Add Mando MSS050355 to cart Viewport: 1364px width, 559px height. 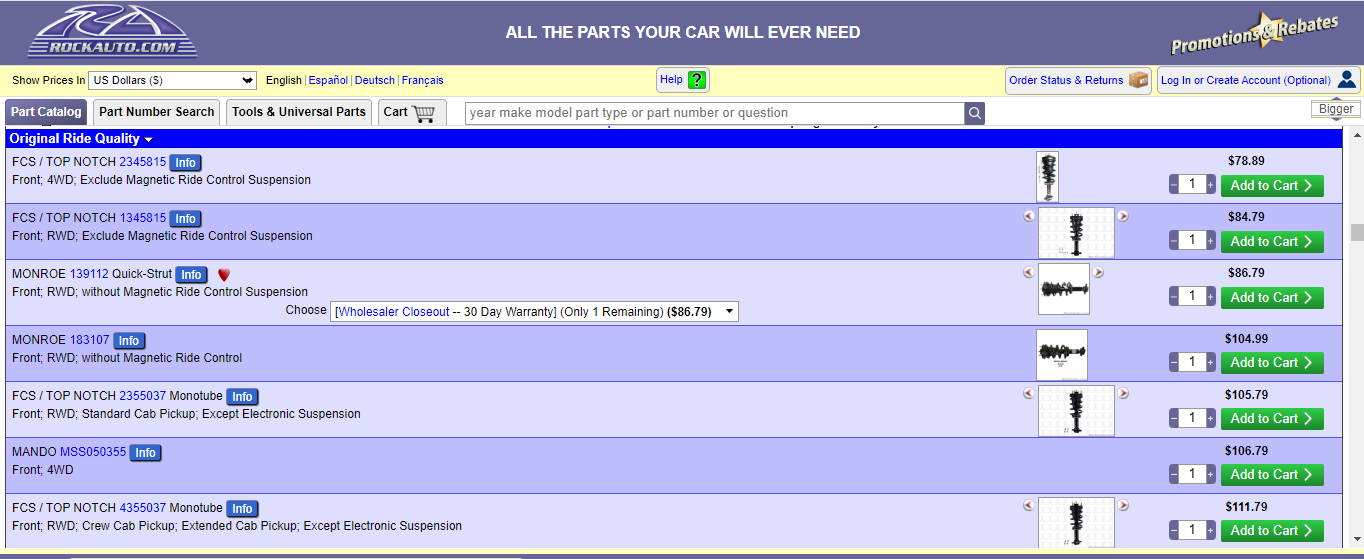click(1272, 474)
